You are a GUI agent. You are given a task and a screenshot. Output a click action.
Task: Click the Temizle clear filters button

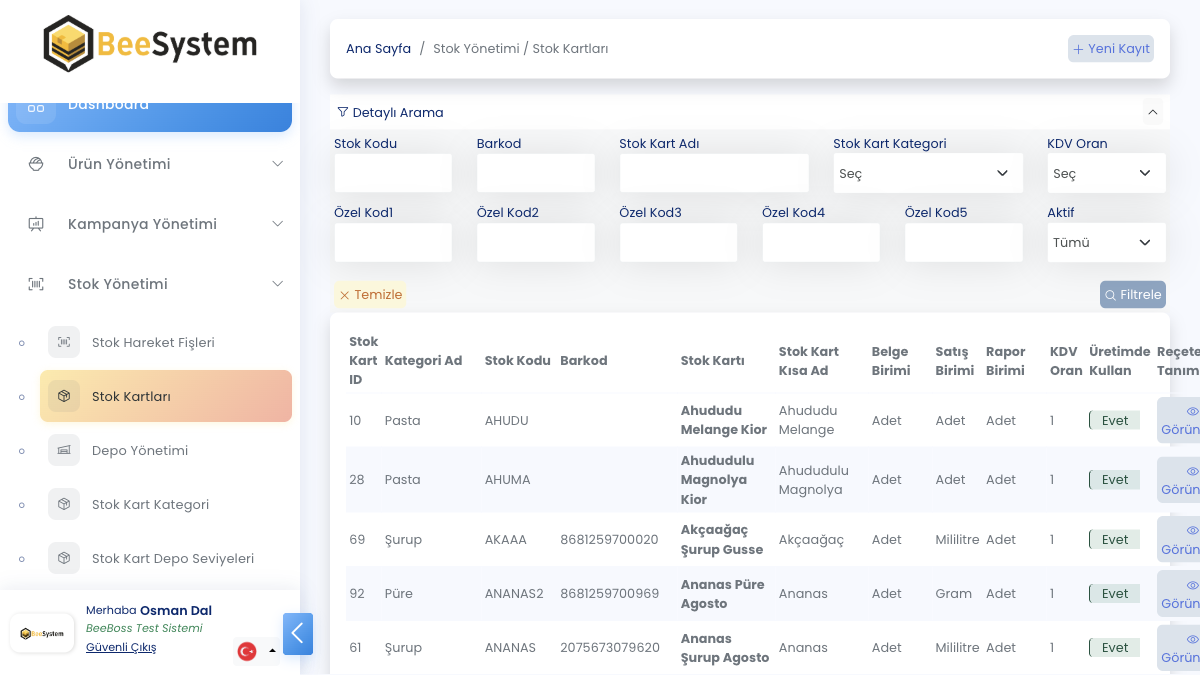click(370, 295)
